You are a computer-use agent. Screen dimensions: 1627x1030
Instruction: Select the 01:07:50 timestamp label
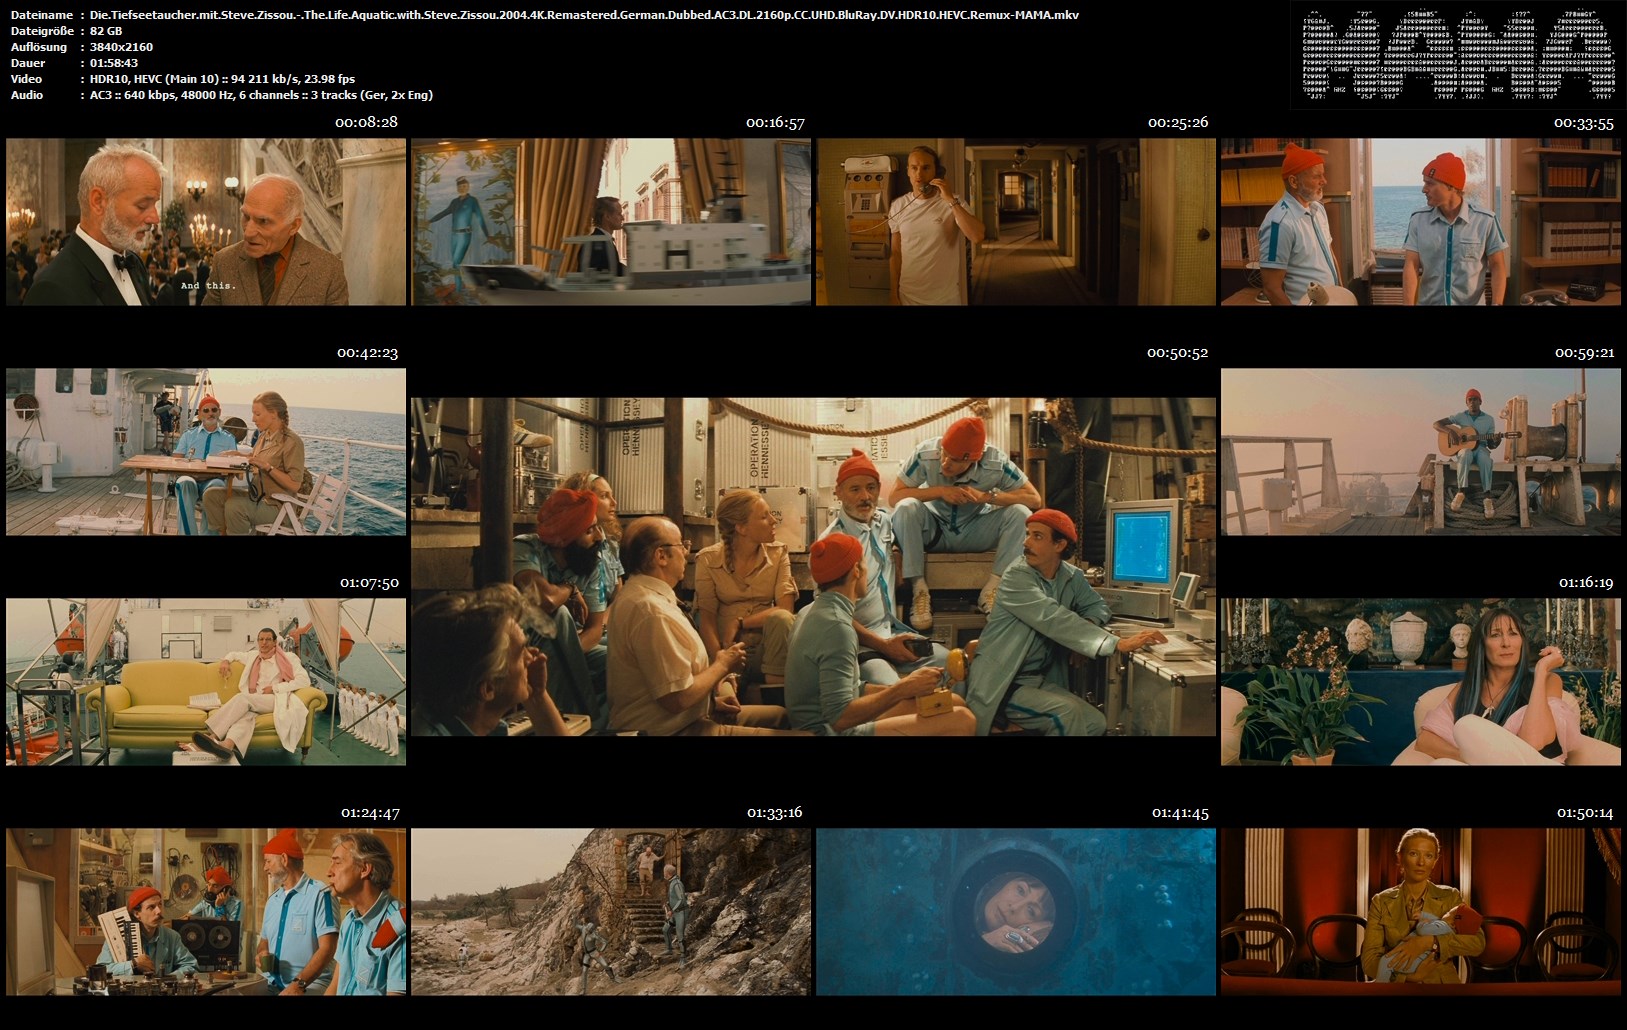click(369, 582)
